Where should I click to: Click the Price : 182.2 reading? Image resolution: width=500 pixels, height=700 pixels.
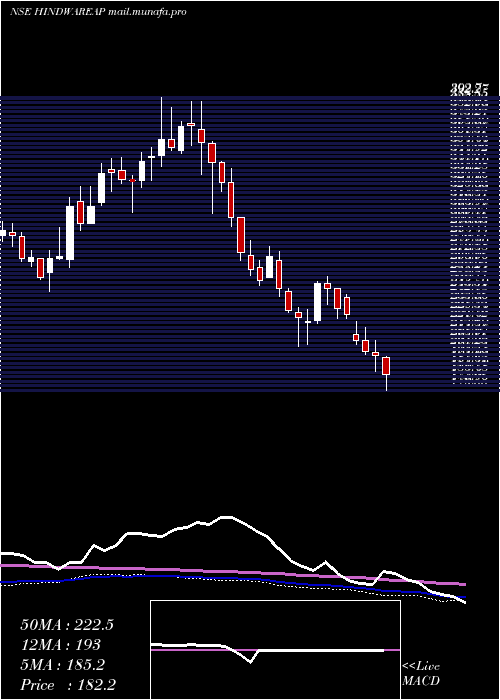point(69,685)
